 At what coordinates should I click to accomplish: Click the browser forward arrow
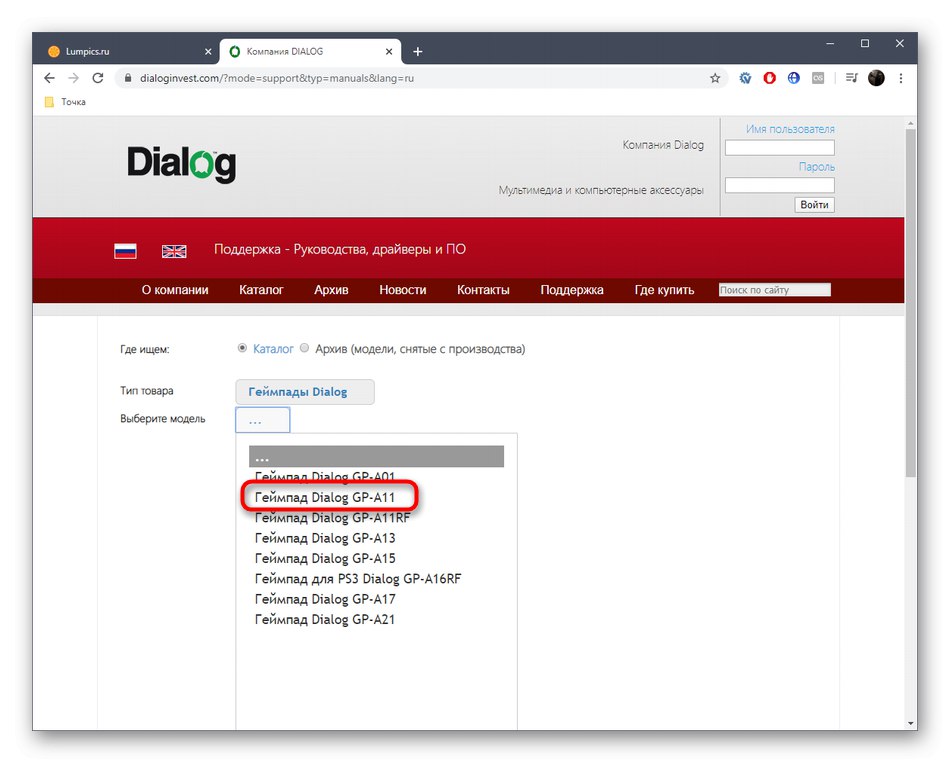pos(74,78)
